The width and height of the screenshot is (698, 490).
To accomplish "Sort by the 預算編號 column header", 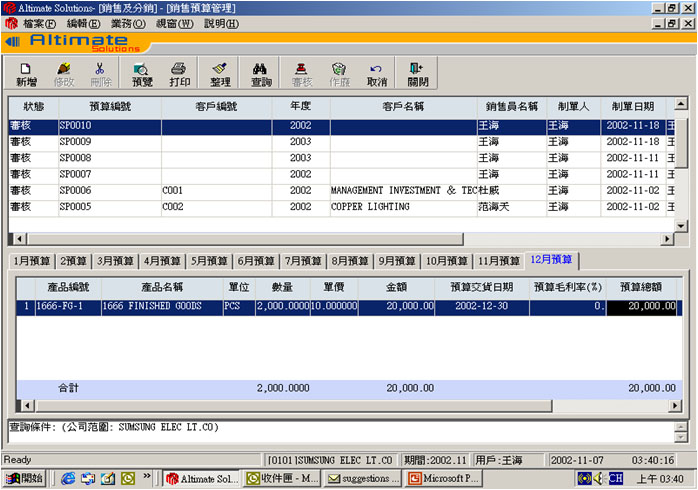I will pyautogui.click(x=109, y=106).
